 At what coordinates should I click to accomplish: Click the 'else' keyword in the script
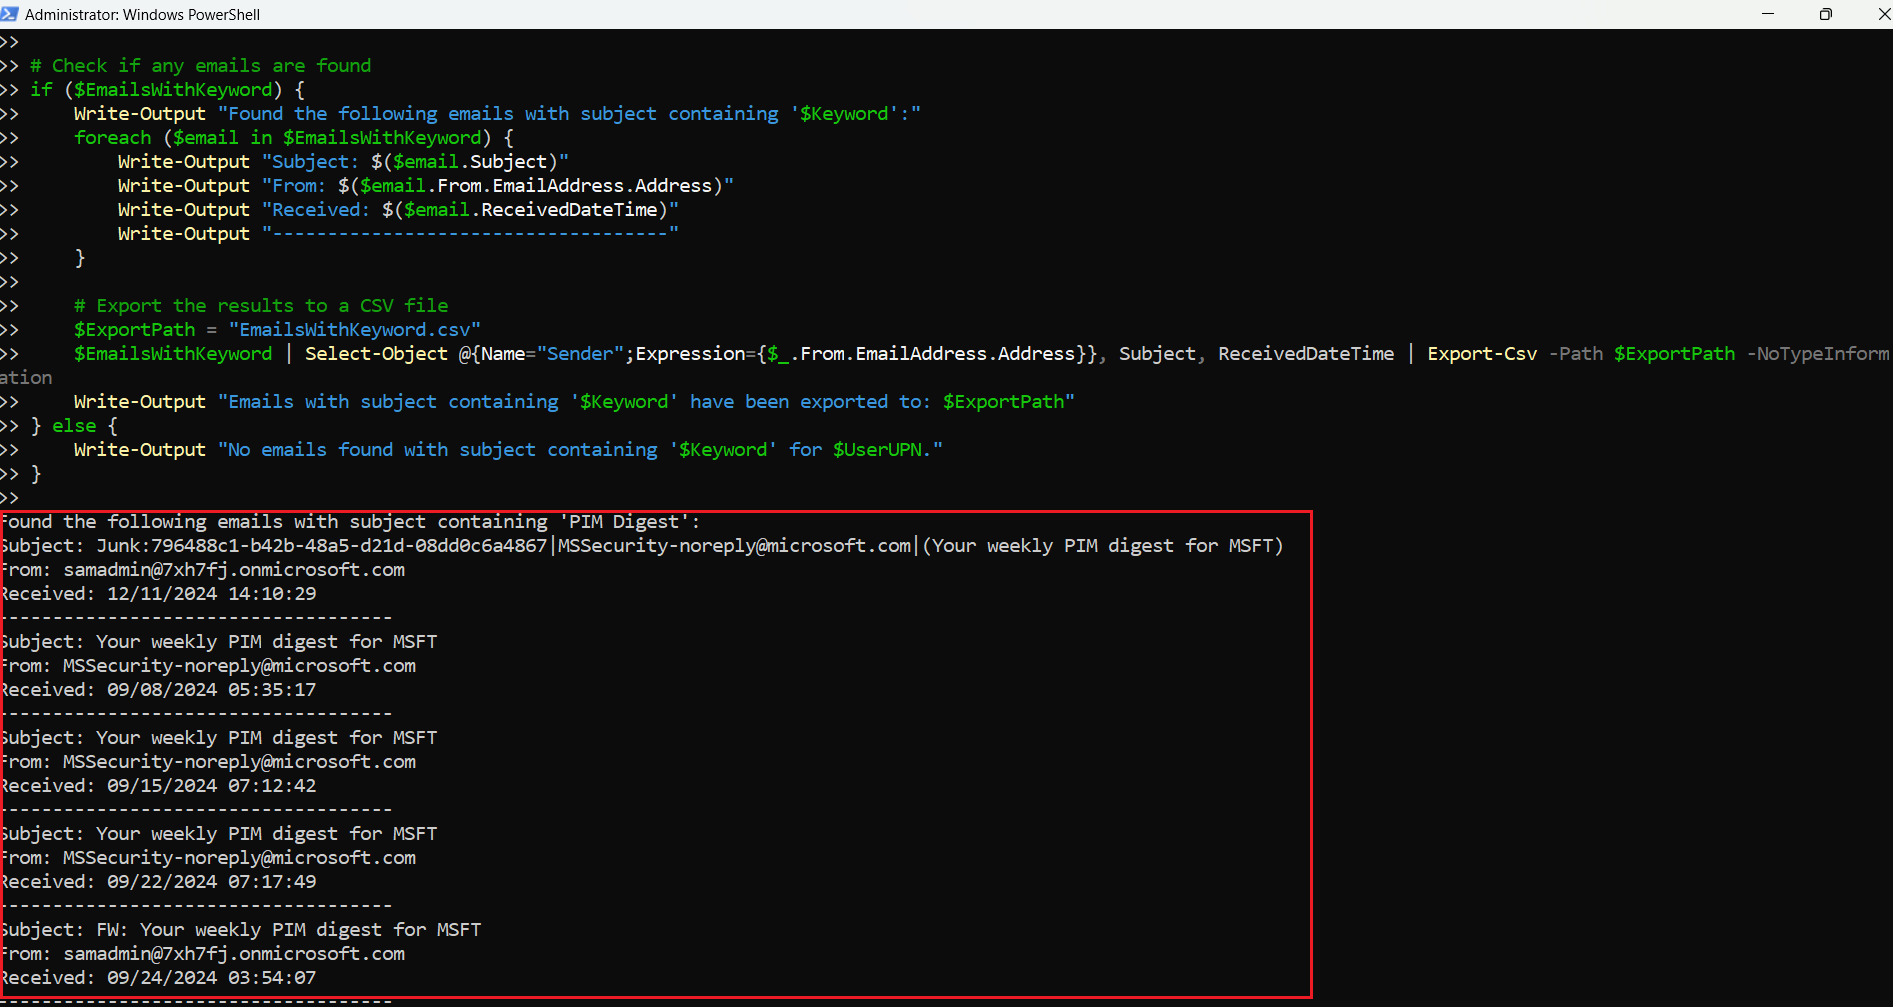pos(74,426)
